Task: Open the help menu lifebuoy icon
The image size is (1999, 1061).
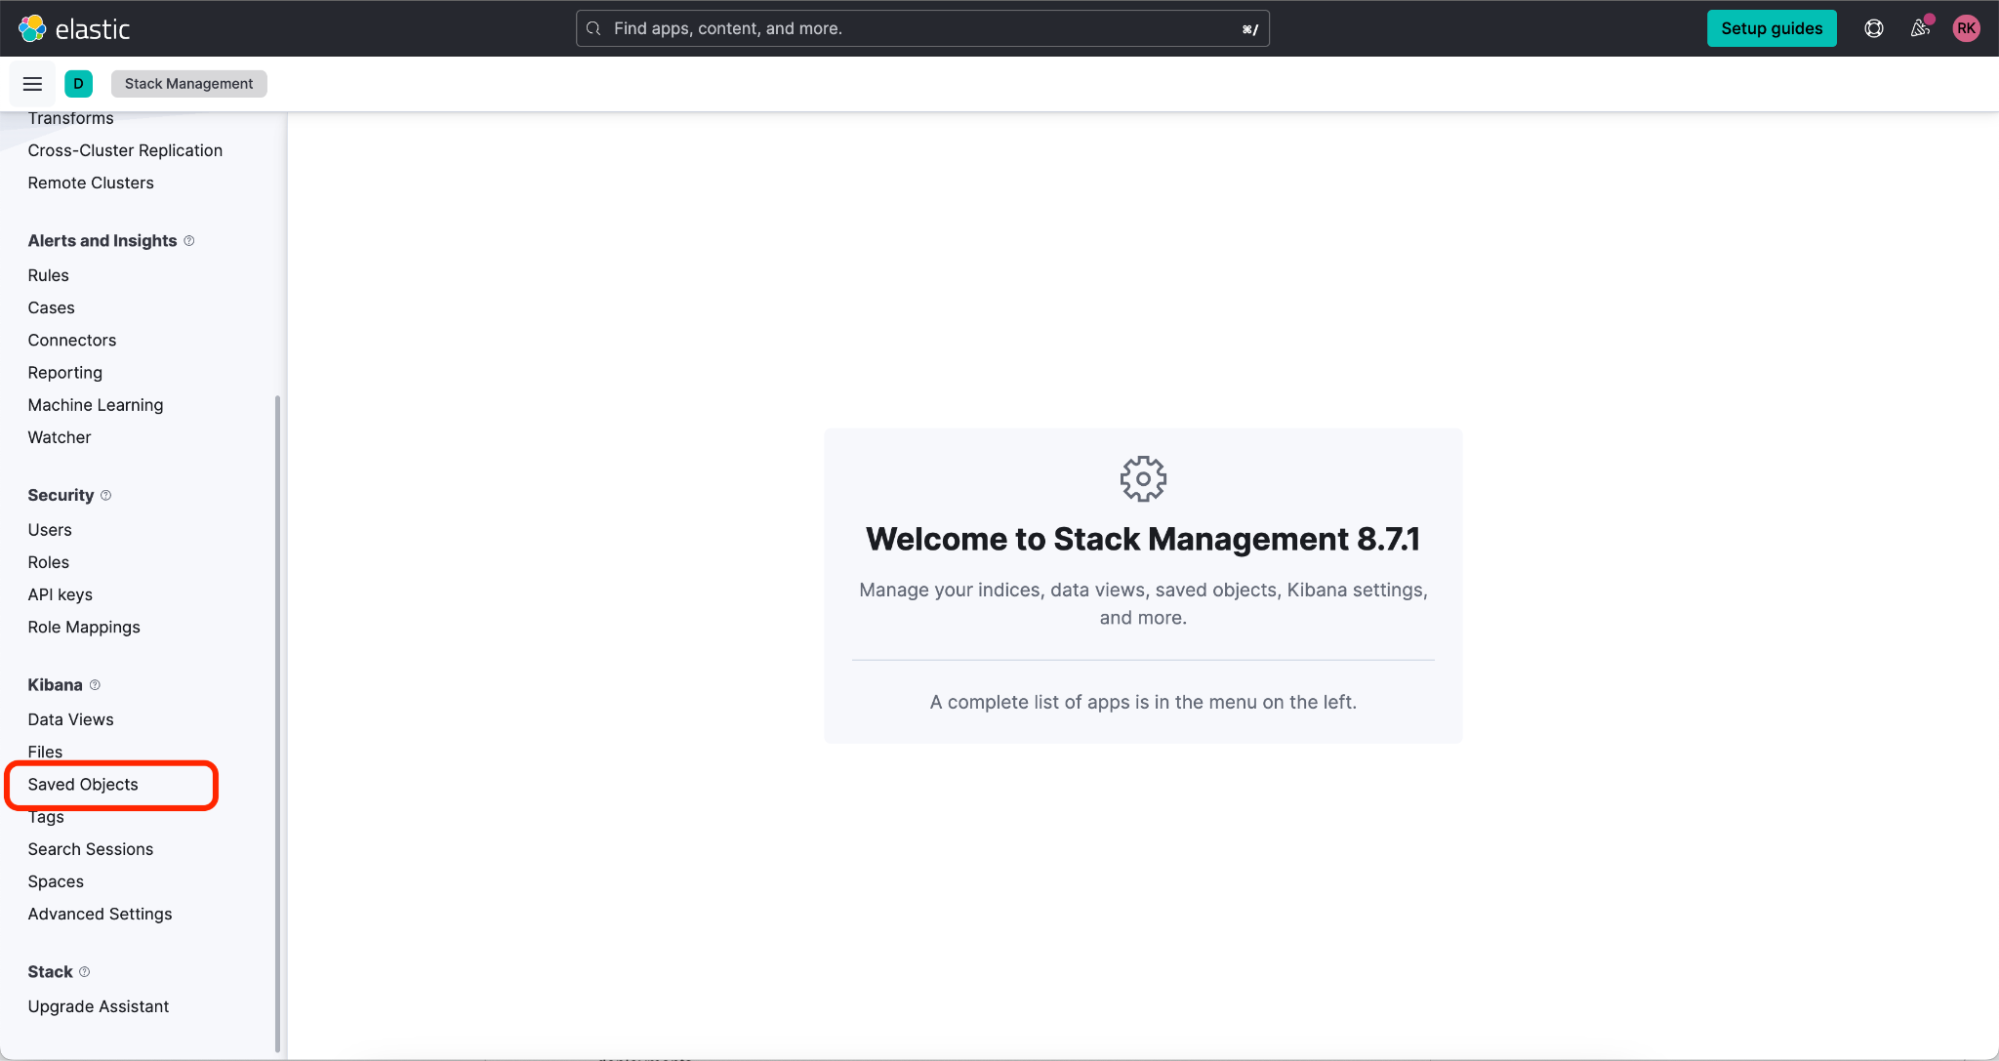Action: [x=1874, y=28]
